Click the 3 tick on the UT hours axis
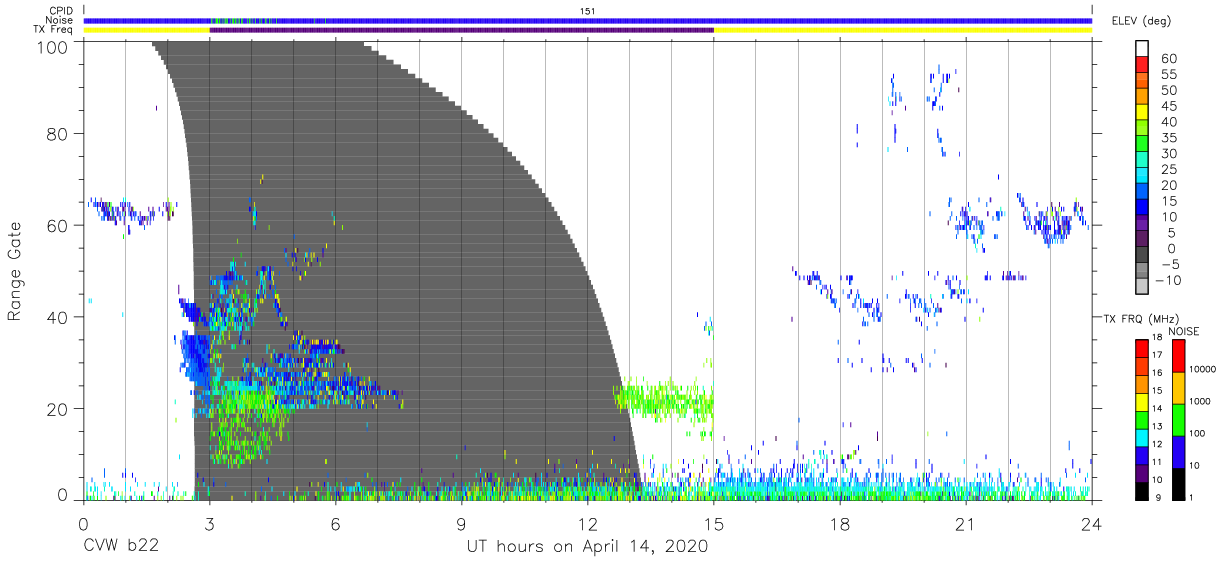 point(210,522)
